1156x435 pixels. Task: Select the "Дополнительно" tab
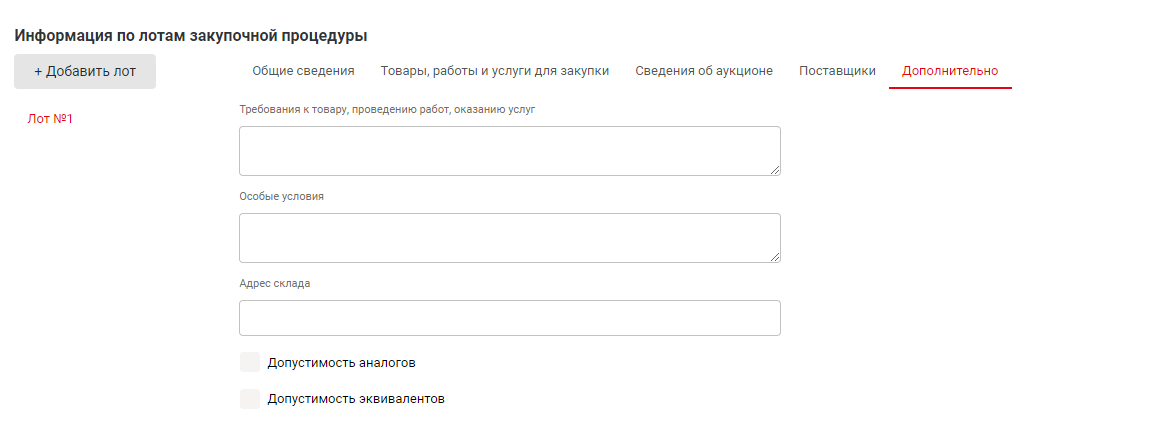click(x=950, y=71)
